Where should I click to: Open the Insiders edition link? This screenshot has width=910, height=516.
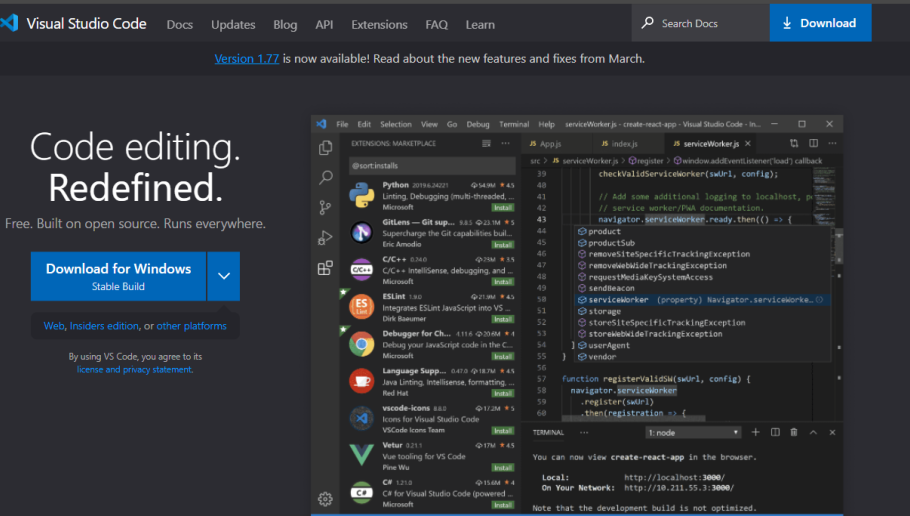pyautogui.click(x=104, y=326)
